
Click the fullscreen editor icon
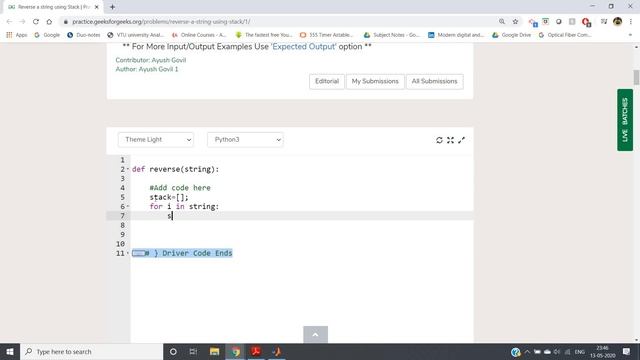[450, 140]
